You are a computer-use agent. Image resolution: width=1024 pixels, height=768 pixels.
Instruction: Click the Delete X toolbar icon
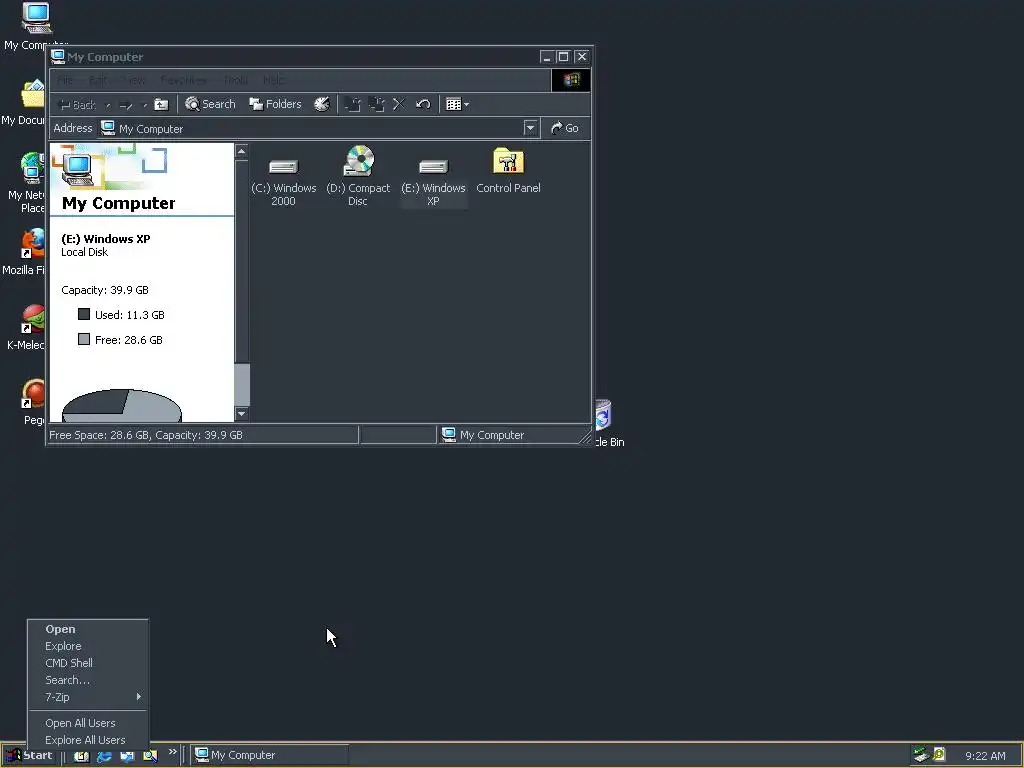399,104
